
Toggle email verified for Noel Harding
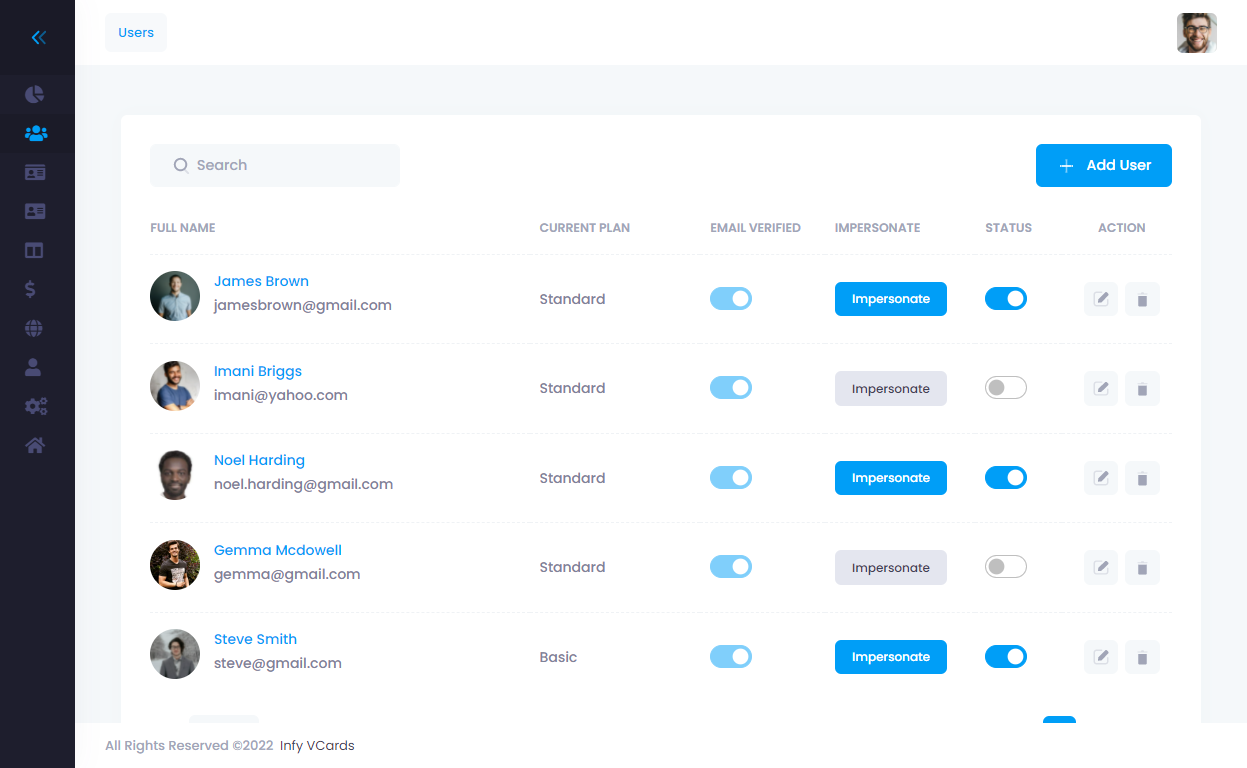[730, 478]
